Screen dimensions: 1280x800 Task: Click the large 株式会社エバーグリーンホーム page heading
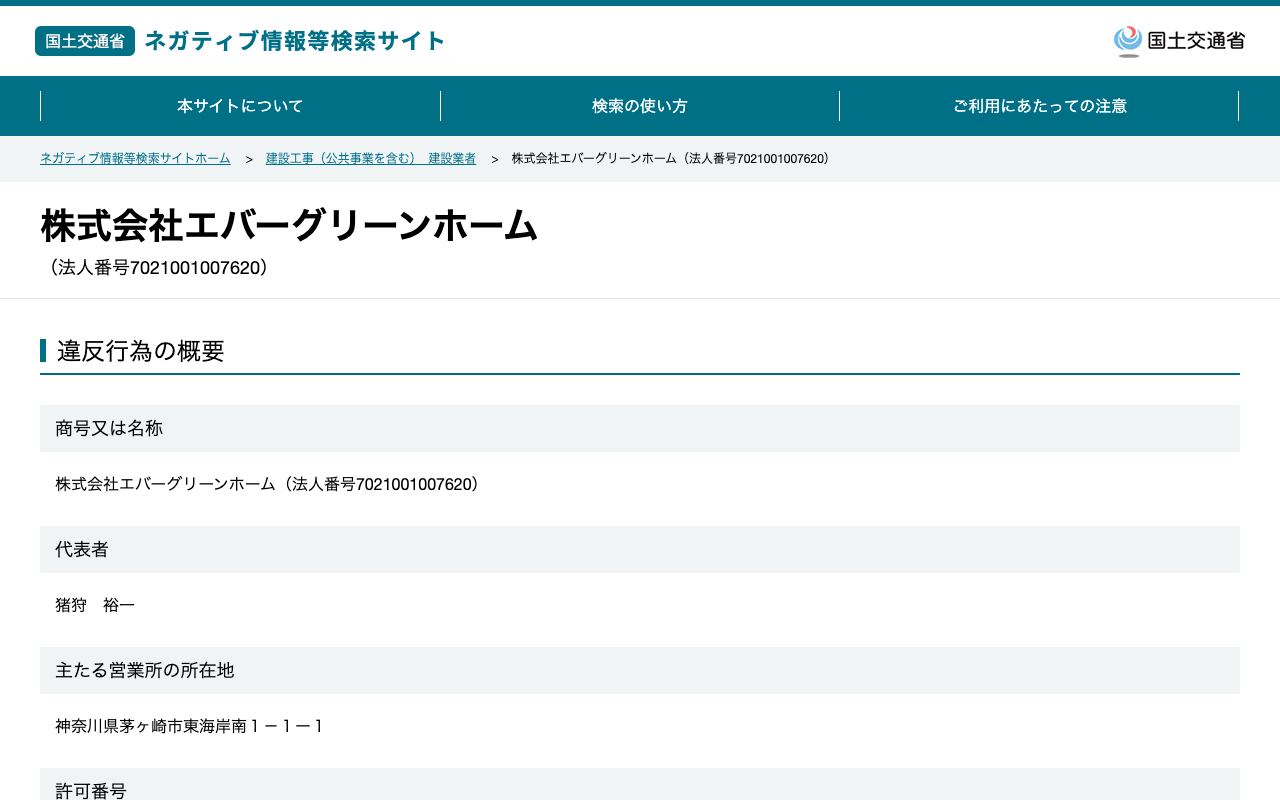pyautogui.click(x=289, y=225)
